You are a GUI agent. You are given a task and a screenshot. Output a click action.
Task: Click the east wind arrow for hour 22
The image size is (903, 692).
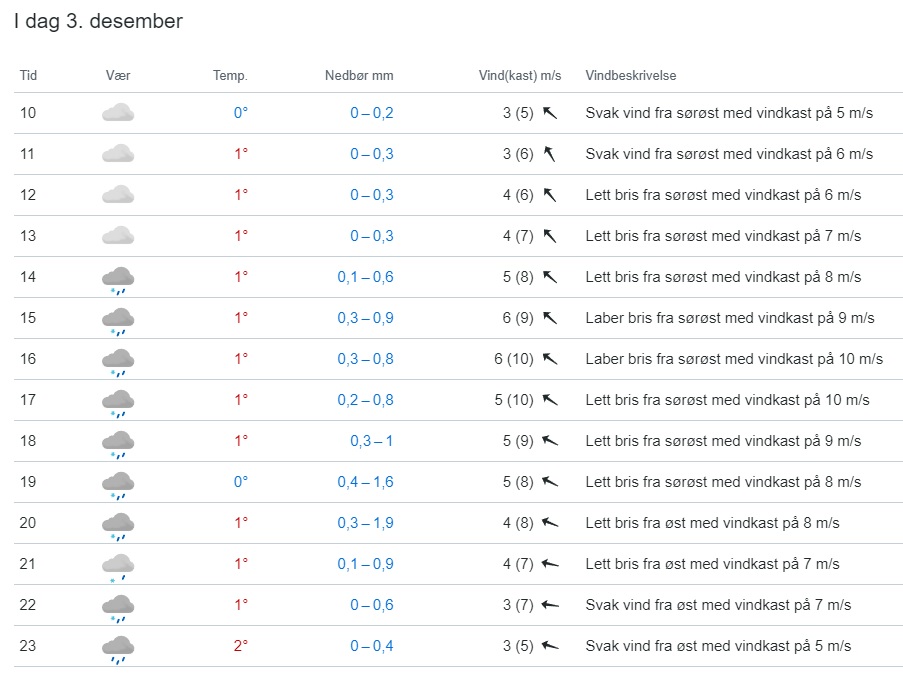click(x=549, y=605)
